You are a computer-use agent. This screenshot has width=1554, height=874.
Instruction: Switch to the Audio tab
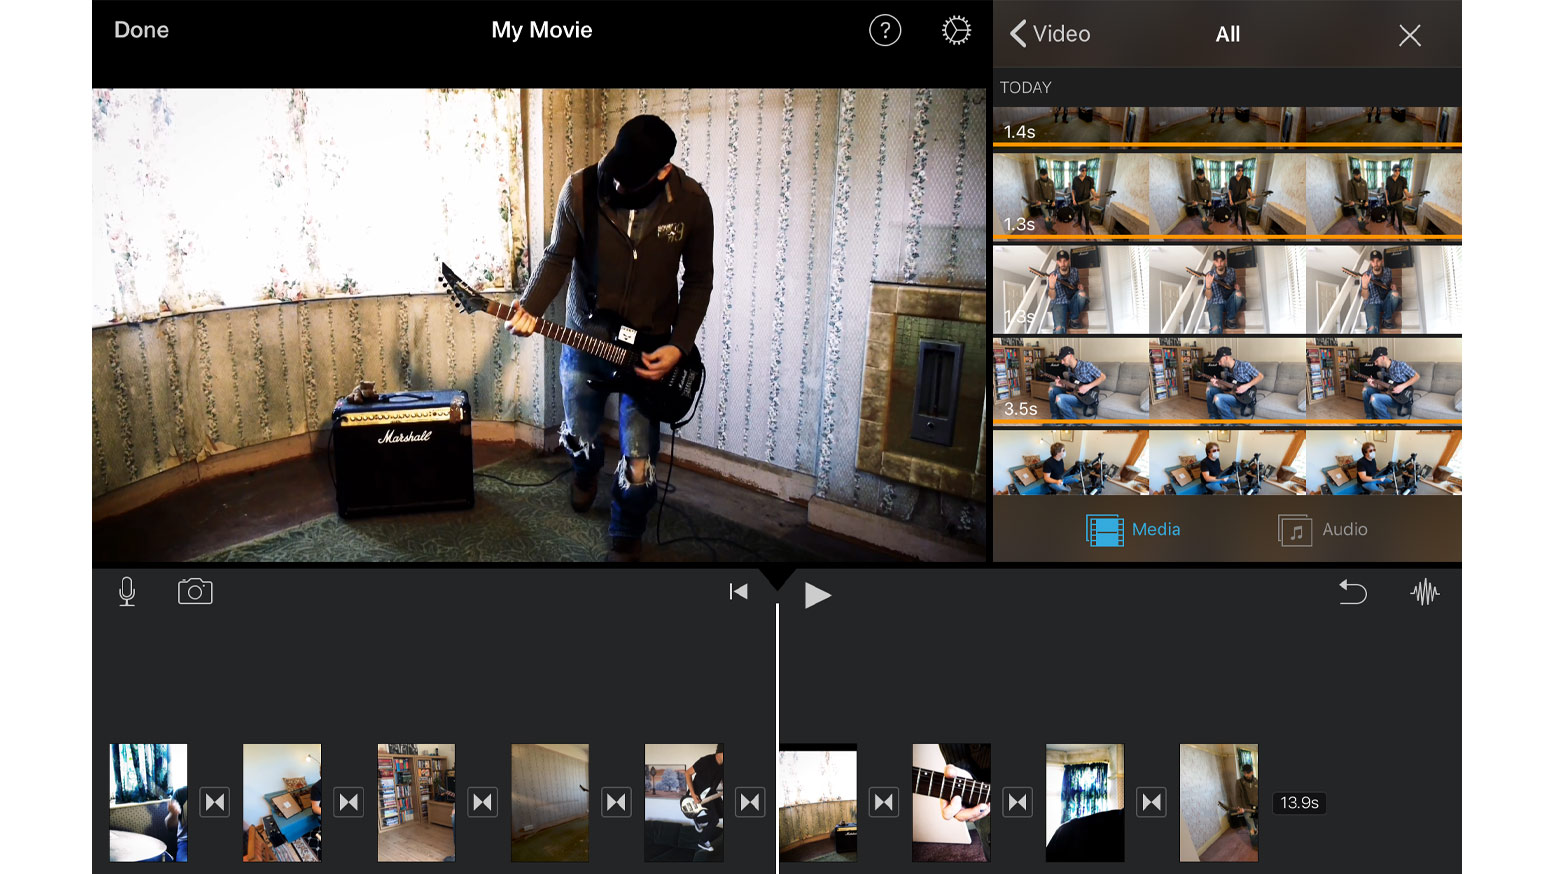[1323, 530]
